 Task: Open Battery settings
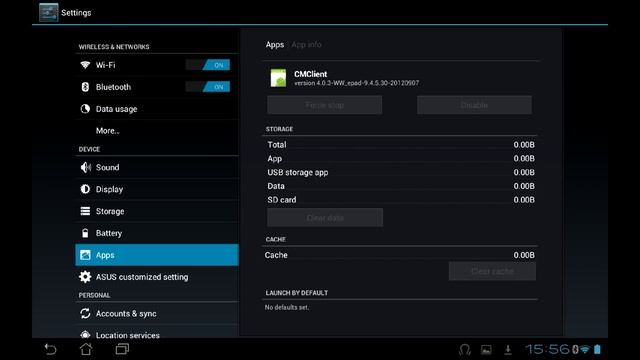point(157,233)
